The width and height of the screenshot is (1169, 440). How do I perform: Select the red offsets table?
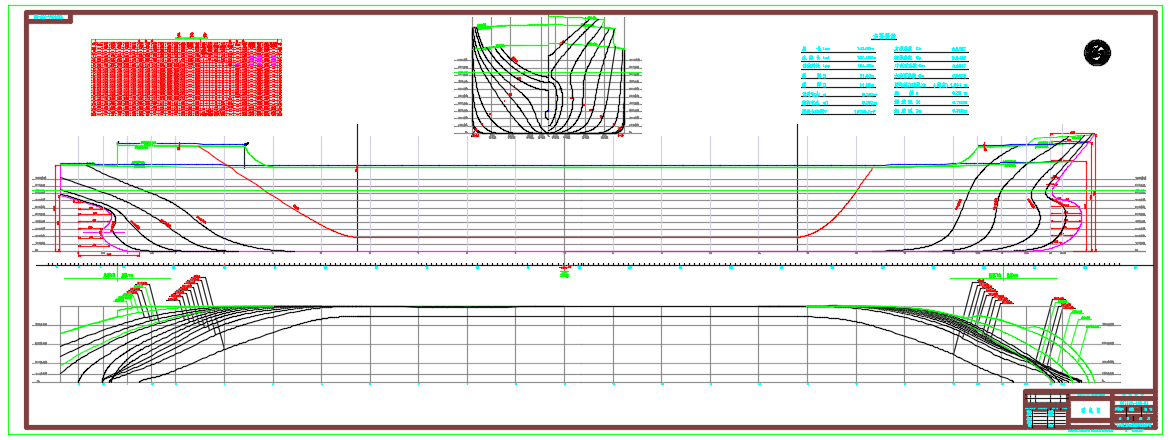click(x=186, y=77)
